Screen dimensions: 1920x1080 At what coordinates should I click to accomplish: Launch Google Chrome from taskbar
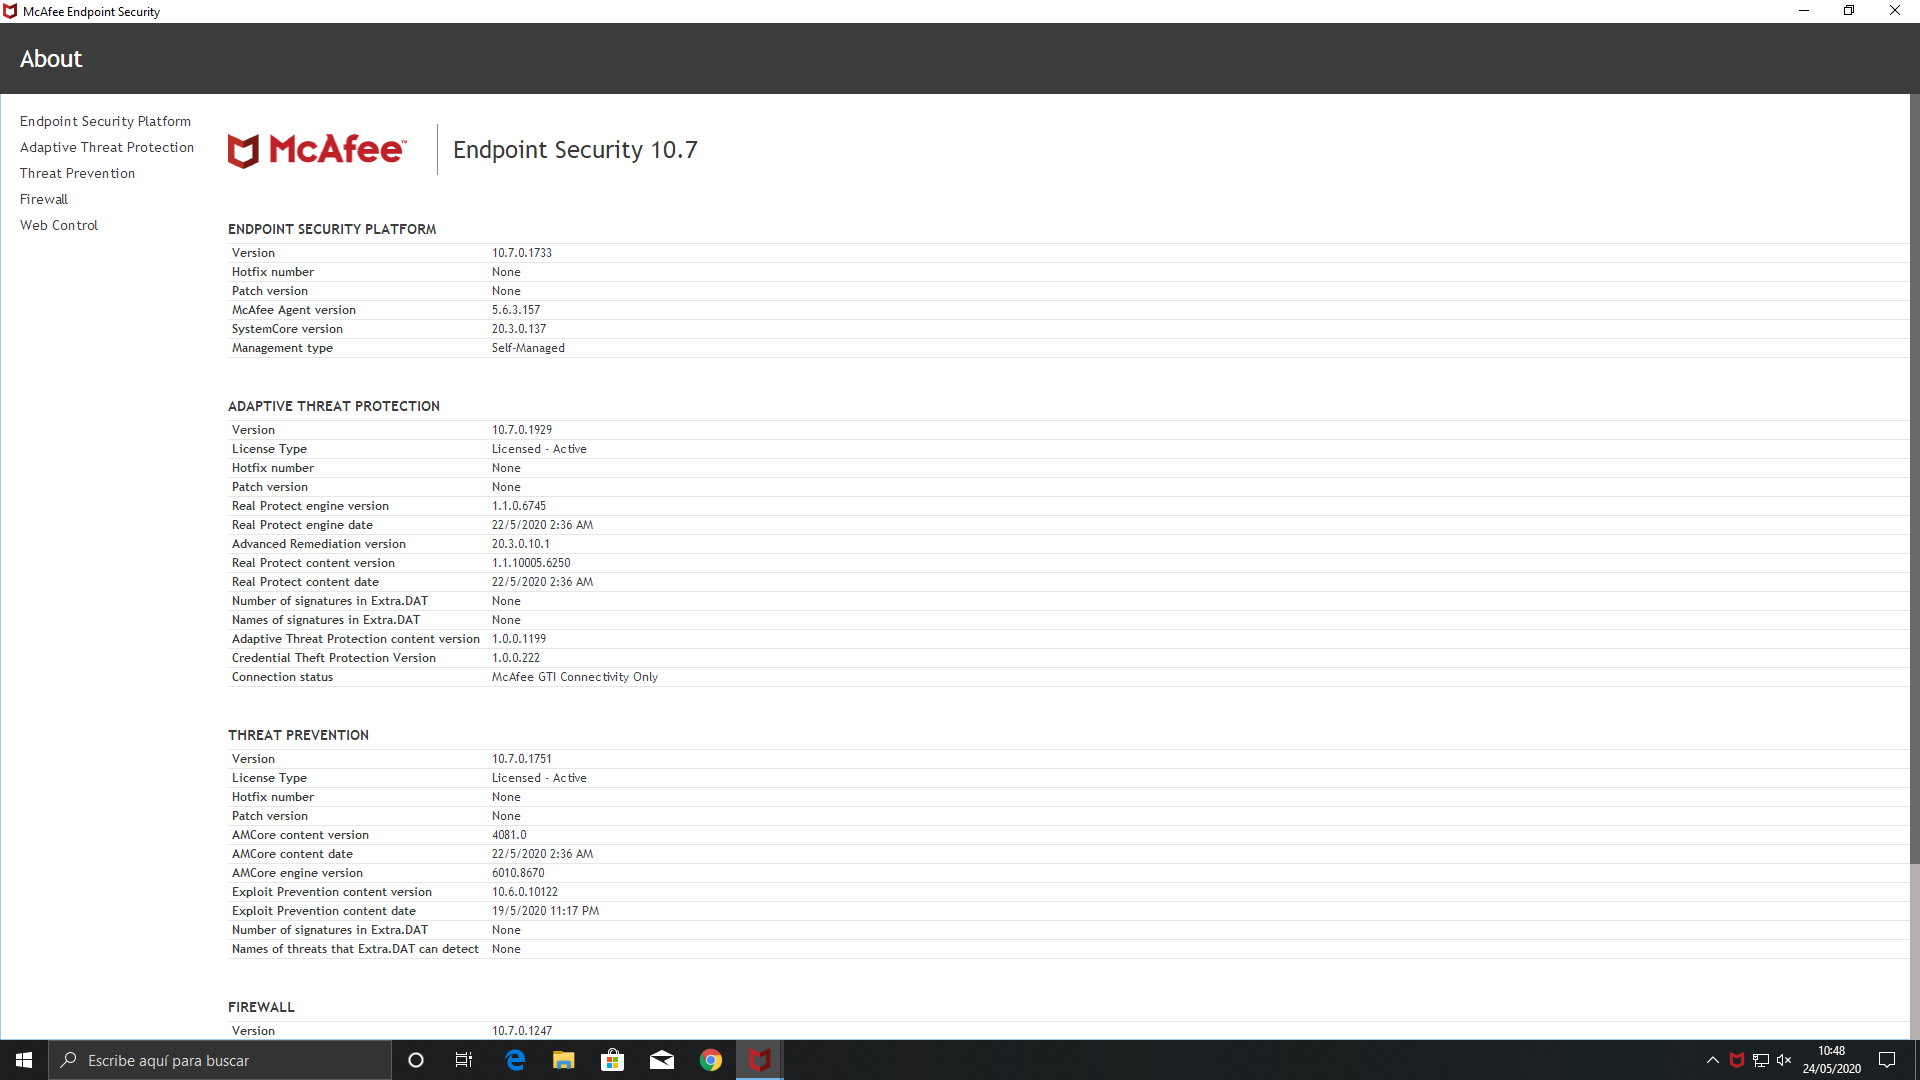(711, 1060)
